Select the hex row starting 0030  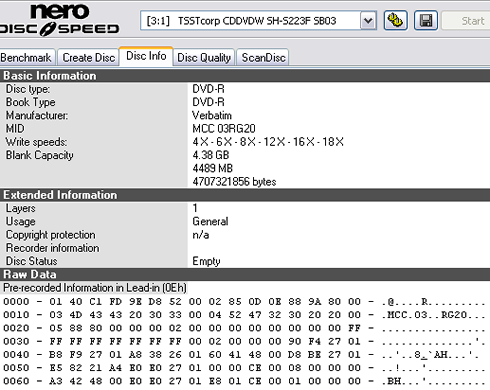[245, 341]
